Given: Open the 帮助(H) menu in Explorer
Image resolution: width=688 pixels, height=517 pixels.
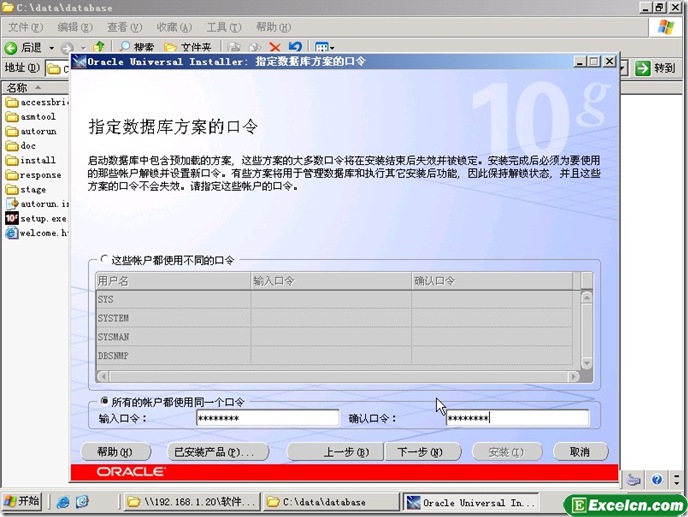Looking at the screenshot, I should coord(273,27).
